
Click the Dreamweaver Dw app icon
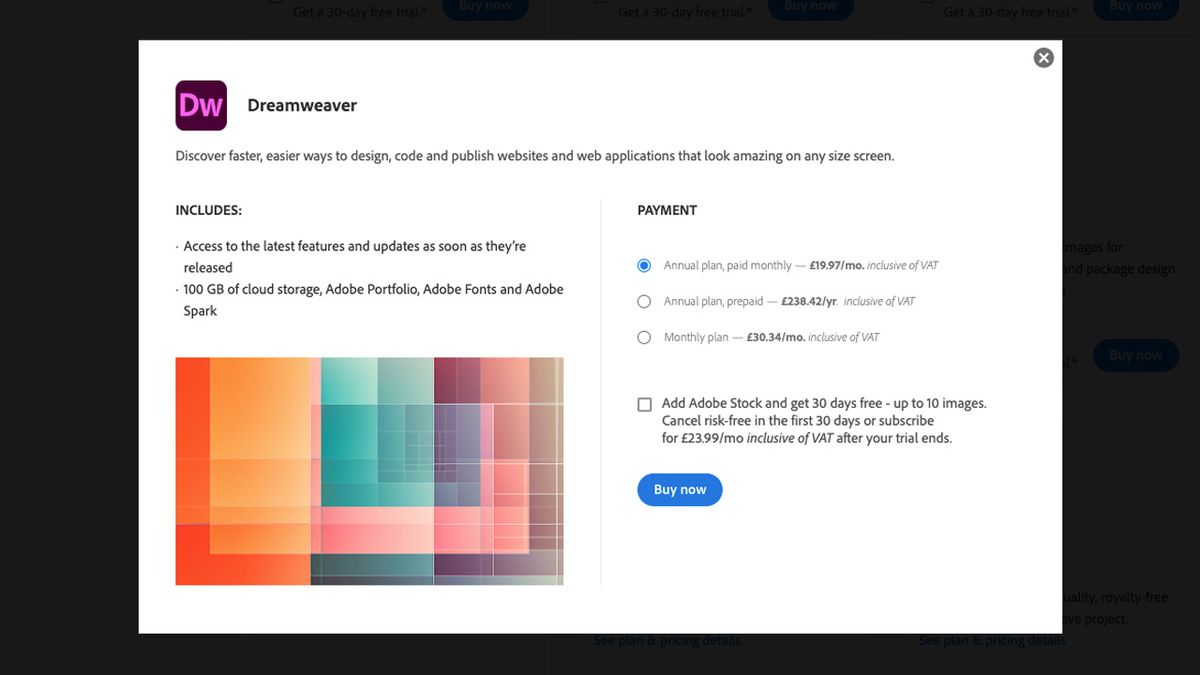pos(201,105)
